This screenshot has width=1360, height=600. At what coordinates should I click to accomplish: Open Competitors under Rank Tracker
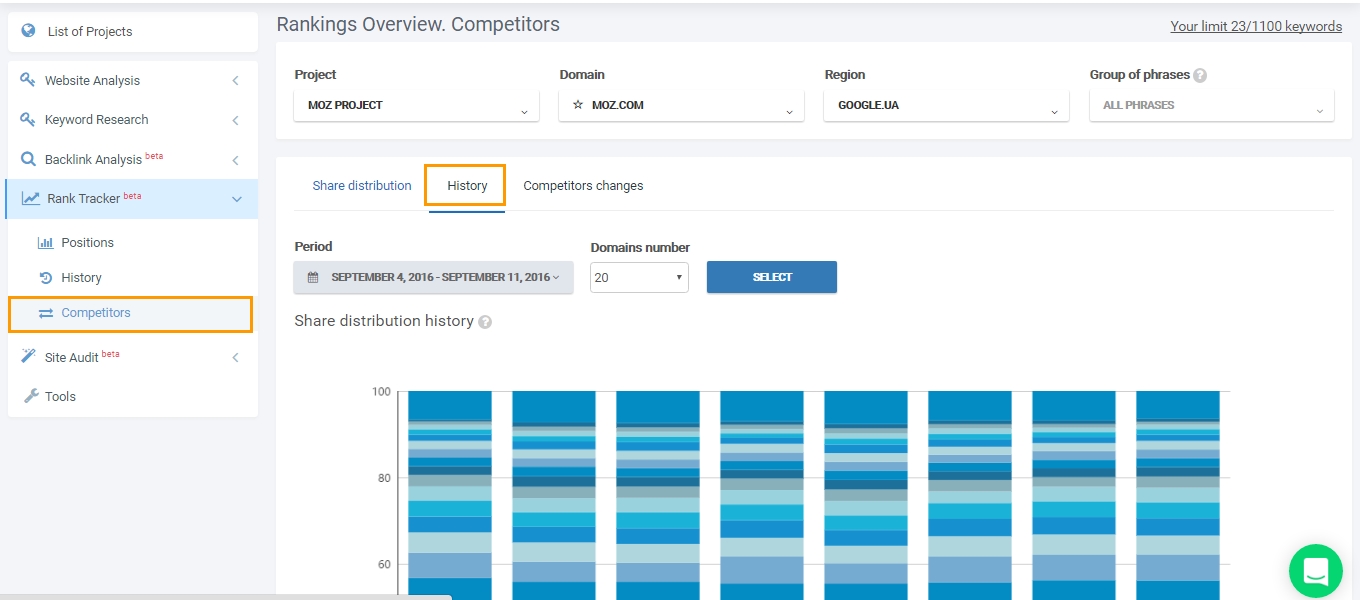96,313
